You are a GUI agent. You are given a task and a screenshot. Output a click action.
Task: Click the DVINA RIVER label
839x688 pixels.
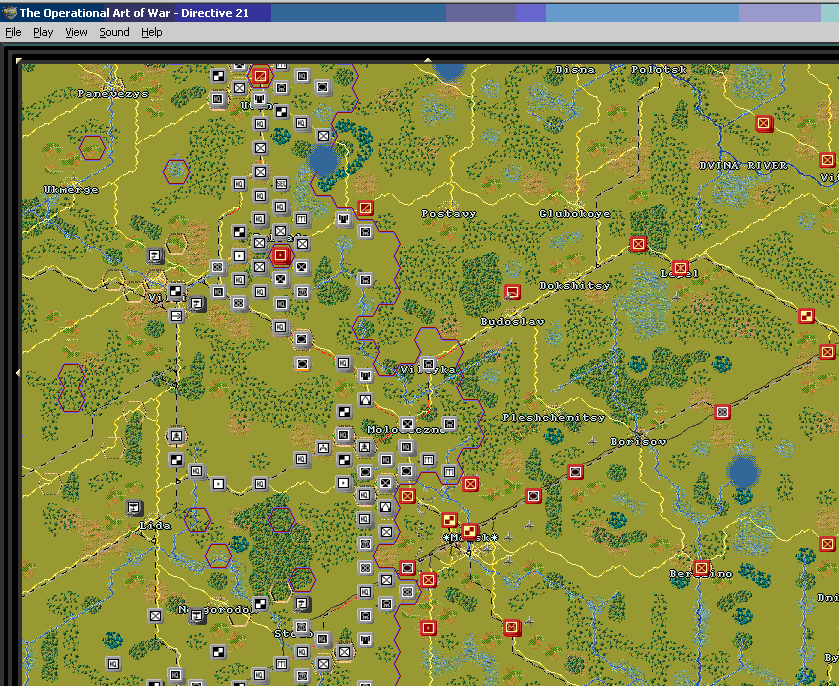coord(743,166)
